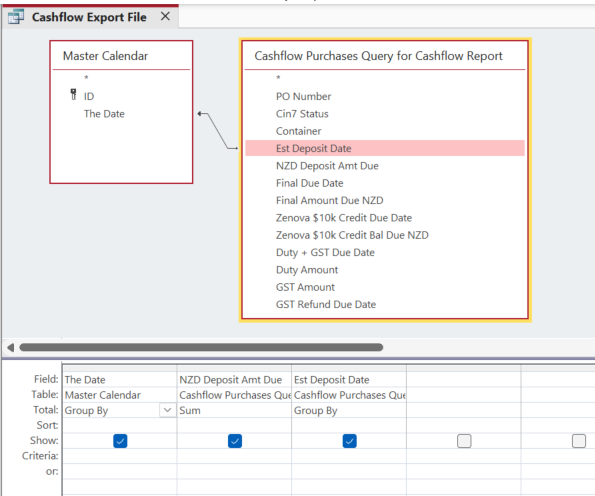Select Final Amount Due NZD field
This screenshot has height=496, width=595.
(329, 200)
